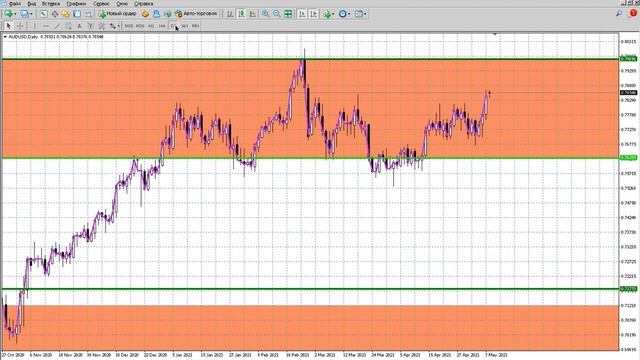Viewport: 640px width, 360px height.
Task: Open the Data Window
Action: (55, 14)
